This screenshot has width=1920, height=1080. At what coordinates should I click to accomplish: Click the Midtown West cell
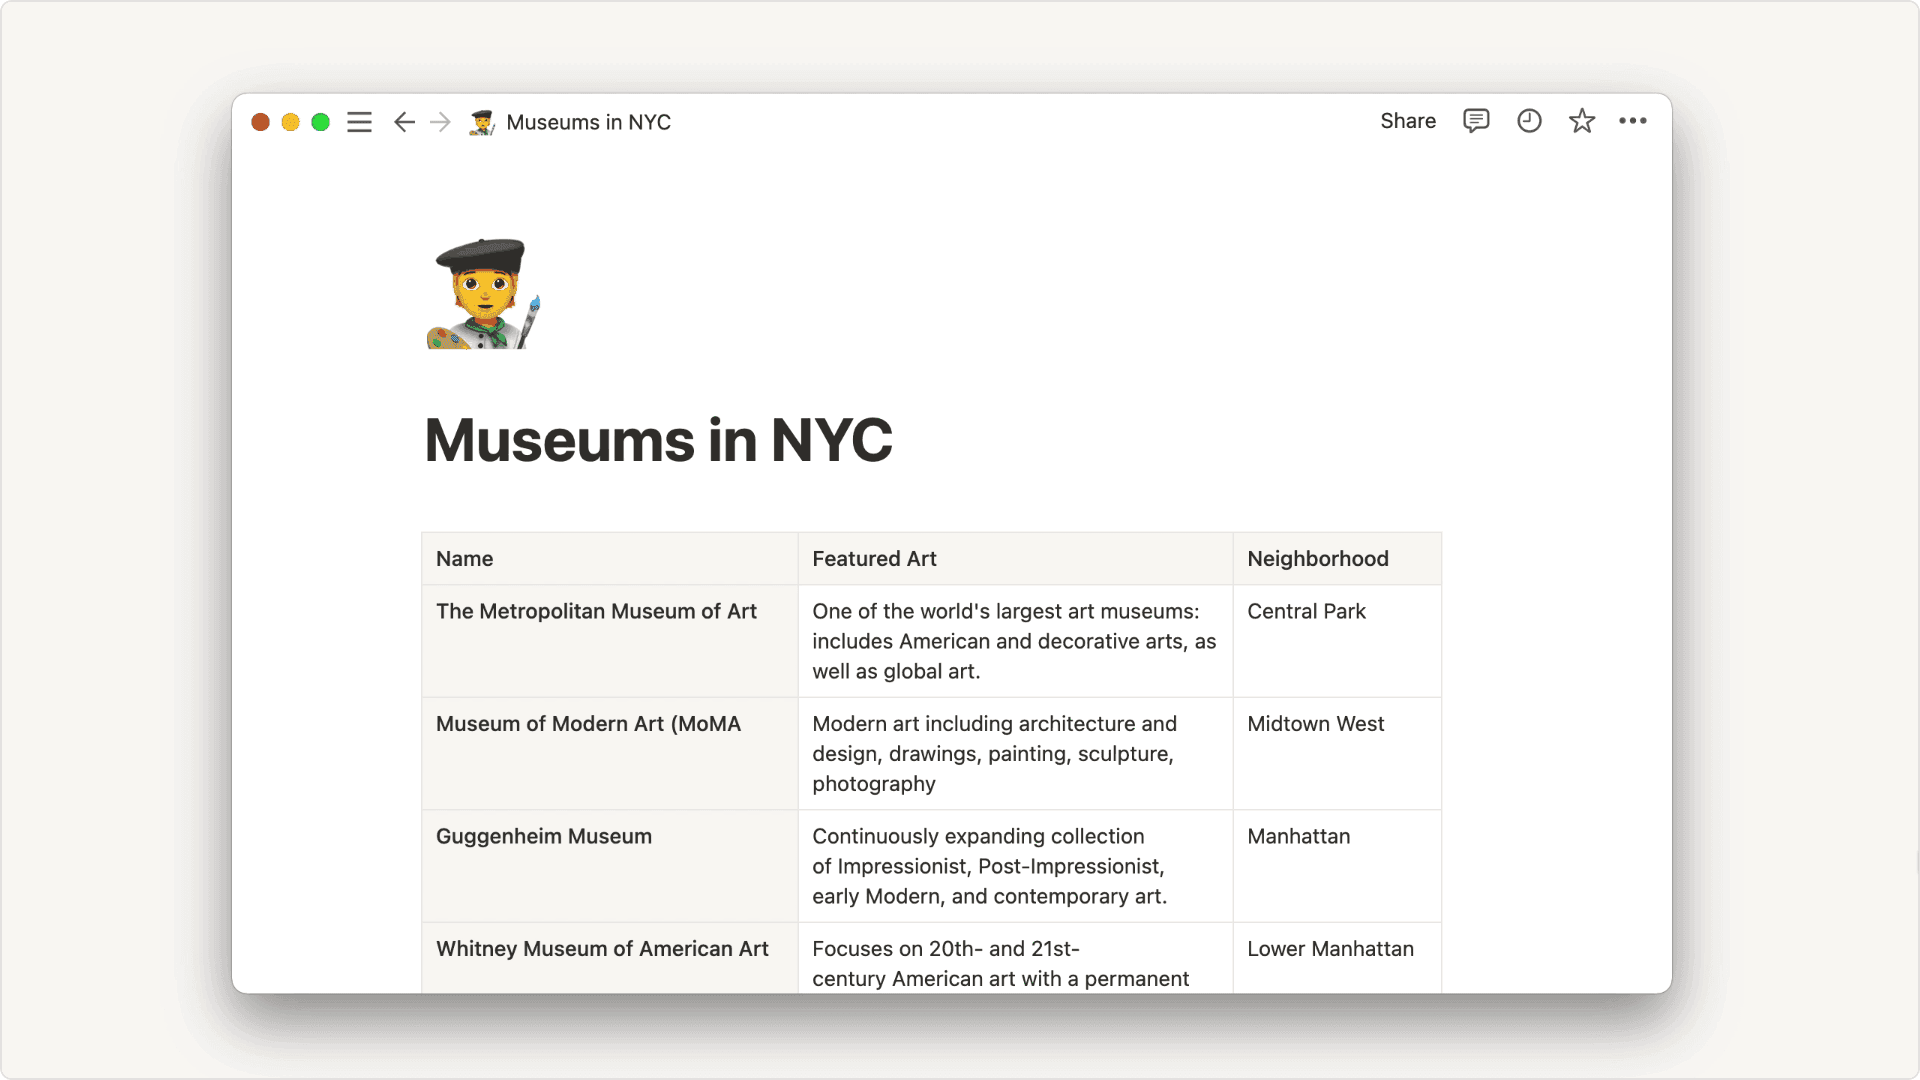tap(1315, 724)
